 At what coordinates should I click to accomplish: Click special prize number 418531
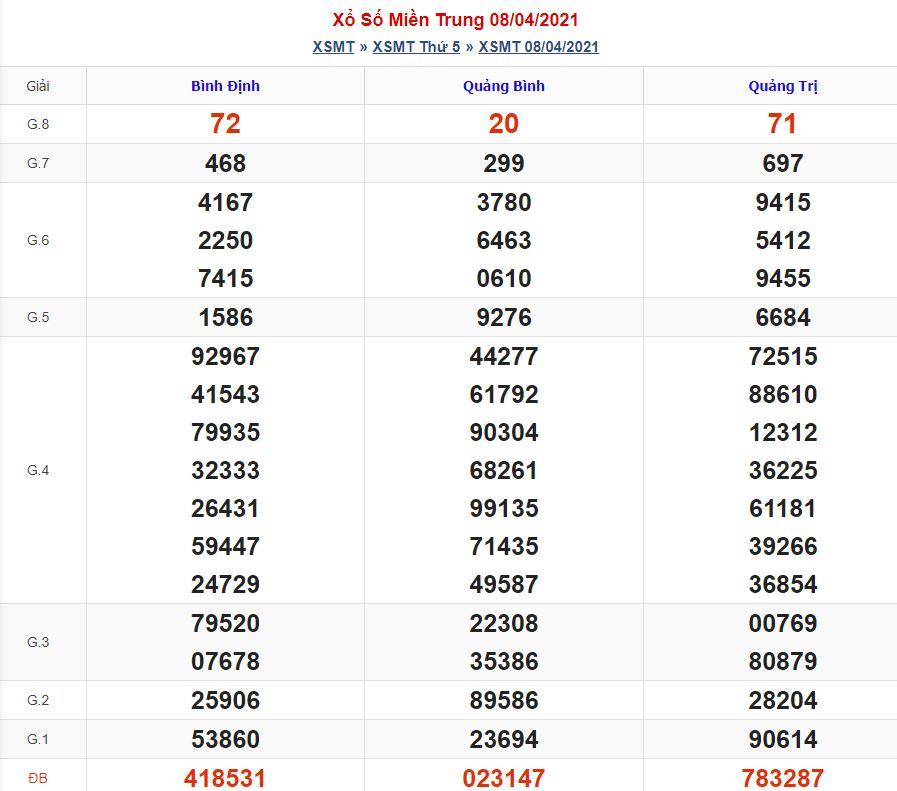225,778
